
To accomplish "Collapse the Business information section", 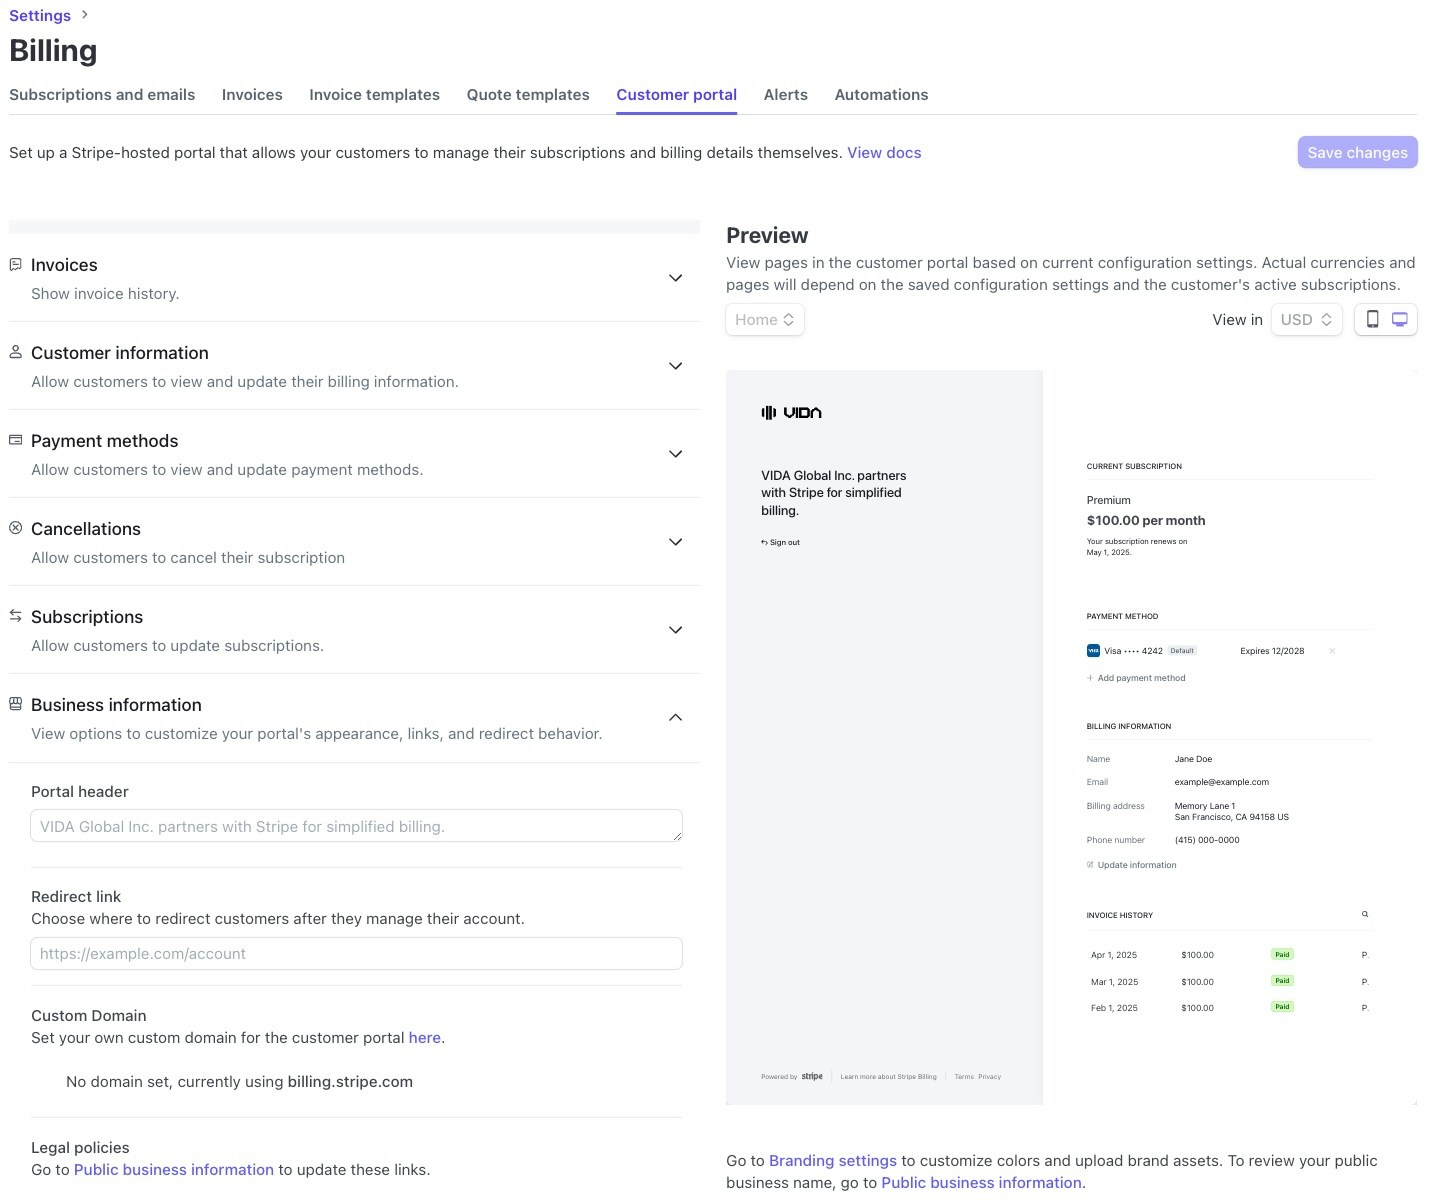I will click(675, 717).
